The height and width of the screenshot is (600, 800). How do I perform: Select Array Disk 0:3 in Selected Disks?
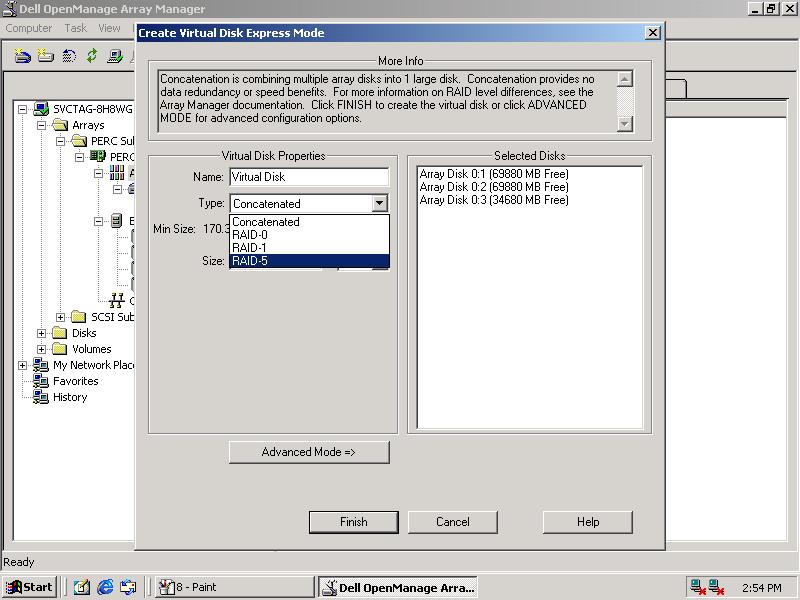(494, 200)
